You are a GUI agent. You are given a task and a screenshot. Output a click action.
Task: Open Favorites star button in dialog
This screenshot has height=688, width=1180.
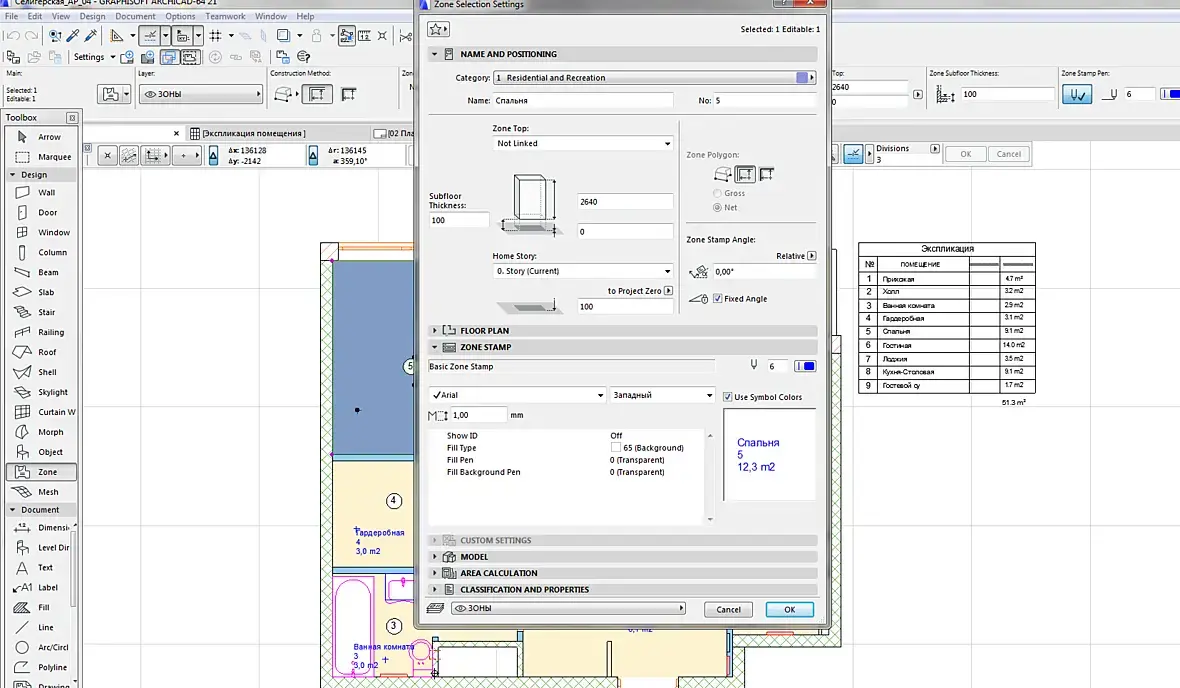438,29
